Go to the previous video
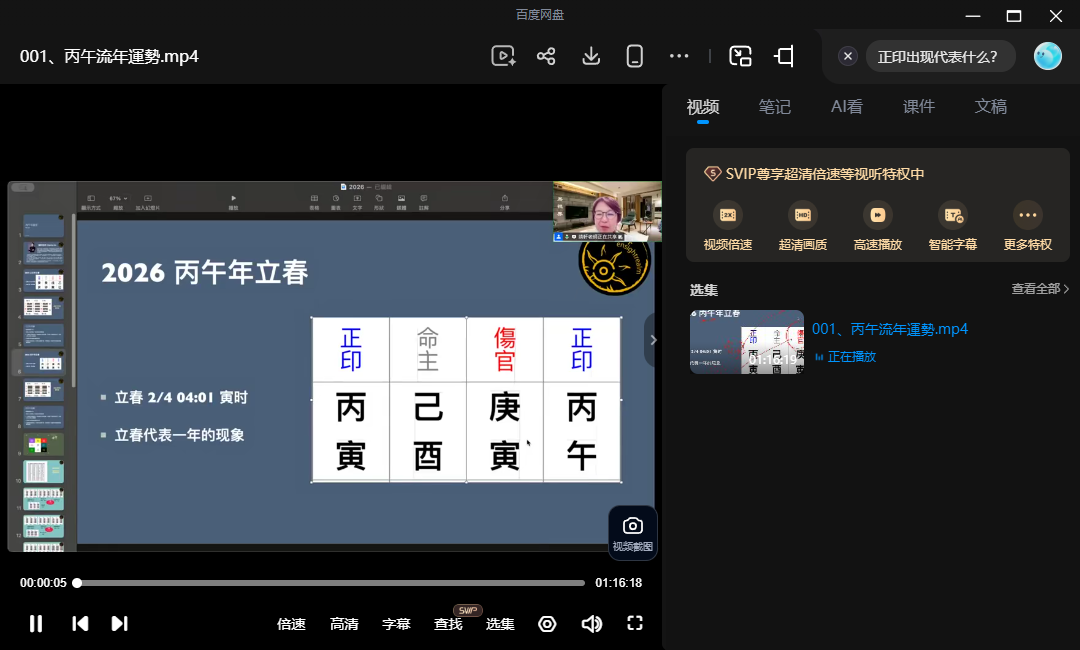1080x650 pixels. tap(80, 624)
